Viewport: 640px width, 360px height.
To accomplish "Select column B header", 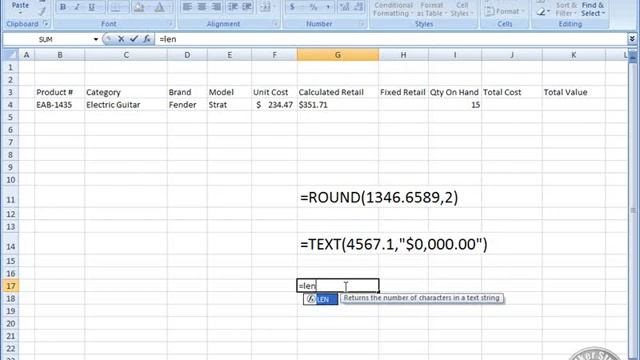I will (60, 55).
